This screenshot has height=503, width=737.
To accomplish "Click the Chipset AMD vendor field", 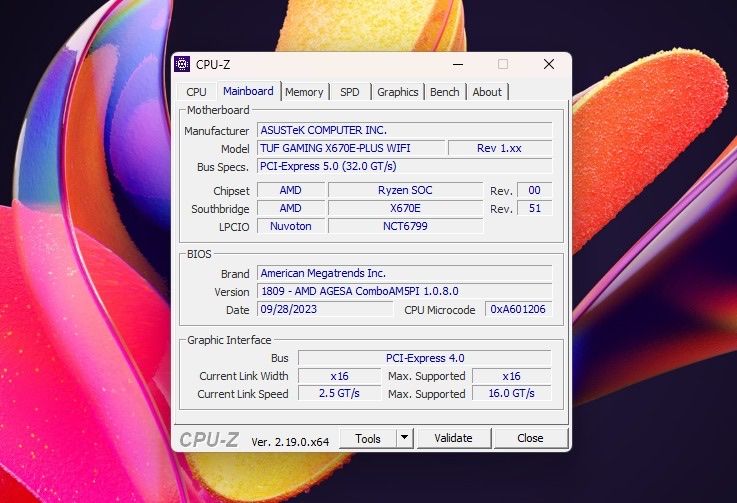I will pyautogui.click(x=290, y=190).
